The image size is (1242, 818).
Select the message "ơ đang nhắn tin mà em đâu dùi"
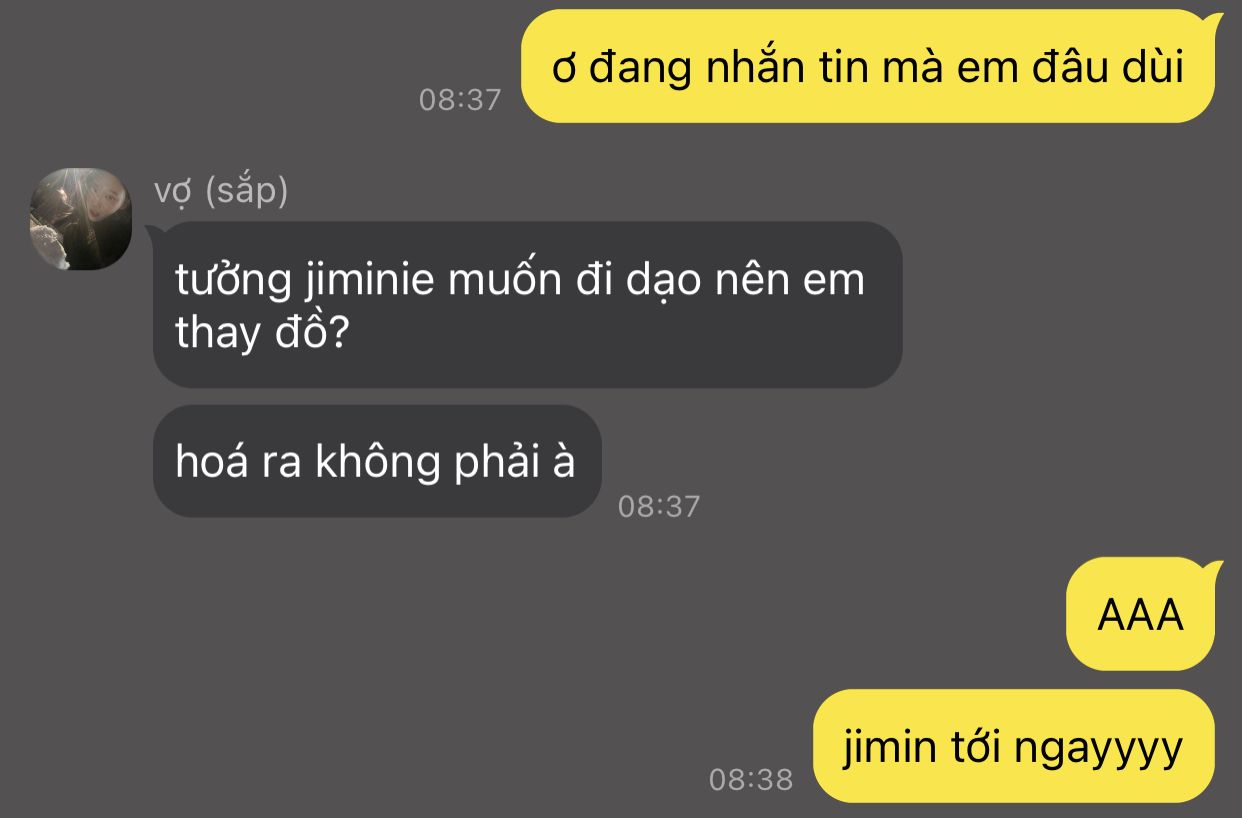[868, 67]
